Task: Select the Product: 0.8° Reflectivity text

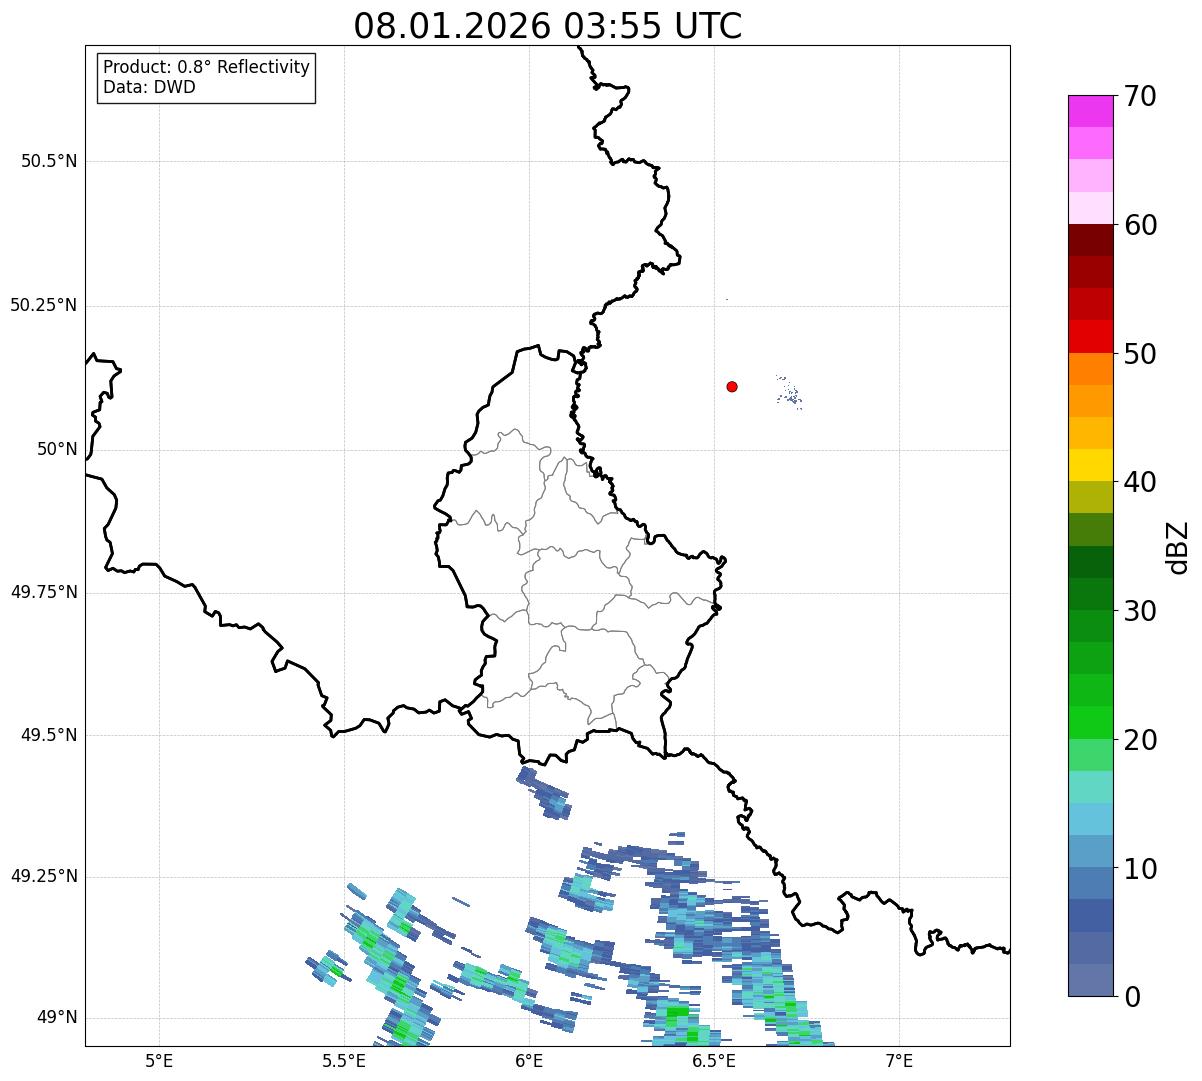Action: (207, 68)
